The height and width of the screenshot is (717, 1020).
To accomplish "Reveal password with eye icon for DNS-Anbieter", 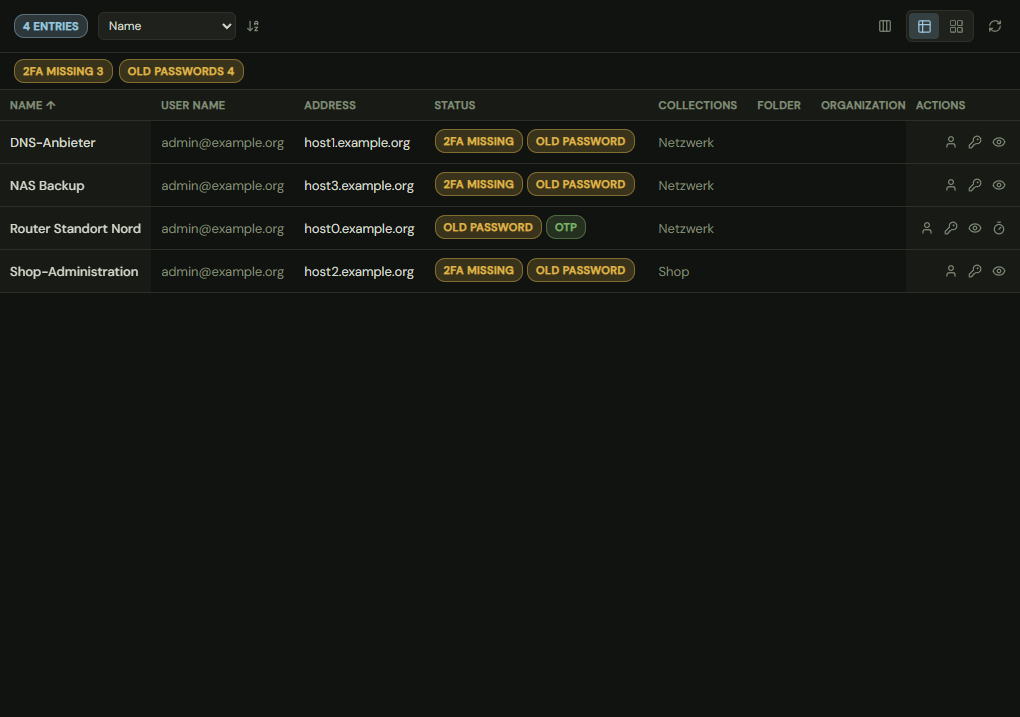I will click(x=999, y=142).
